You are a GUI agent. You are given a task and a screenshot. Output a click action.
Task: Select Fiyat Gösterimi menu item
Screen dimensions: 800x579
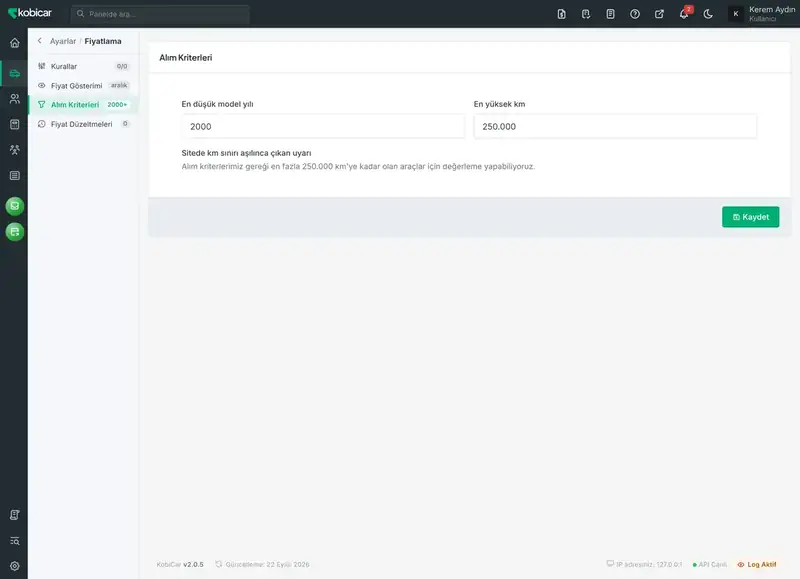(83, 86)
